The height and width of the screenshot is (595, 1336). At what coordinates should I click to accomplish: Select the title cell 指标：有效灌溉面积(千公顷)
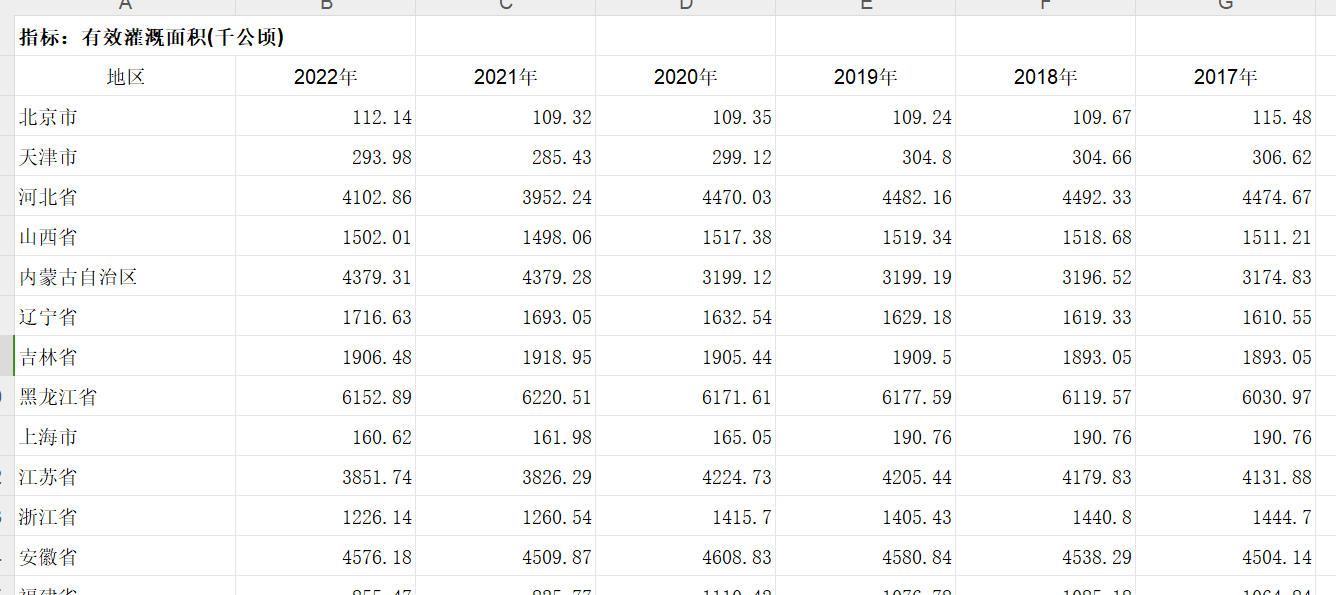tap(152, 38)
